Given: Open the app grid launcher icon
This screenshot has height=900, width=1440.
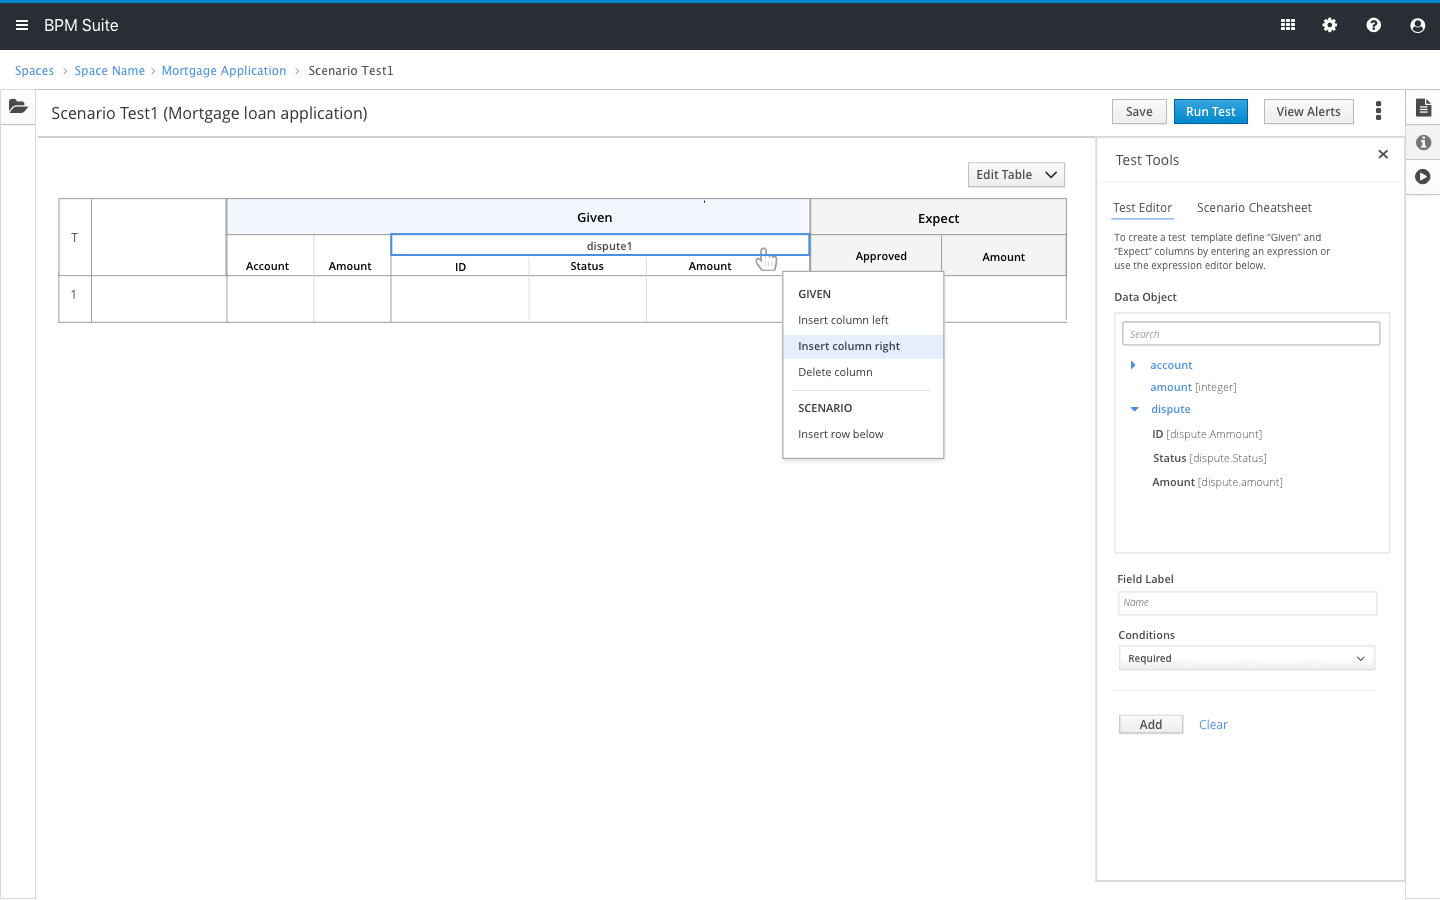Looking at the screenshot, I should click(x=1288, y=25).
